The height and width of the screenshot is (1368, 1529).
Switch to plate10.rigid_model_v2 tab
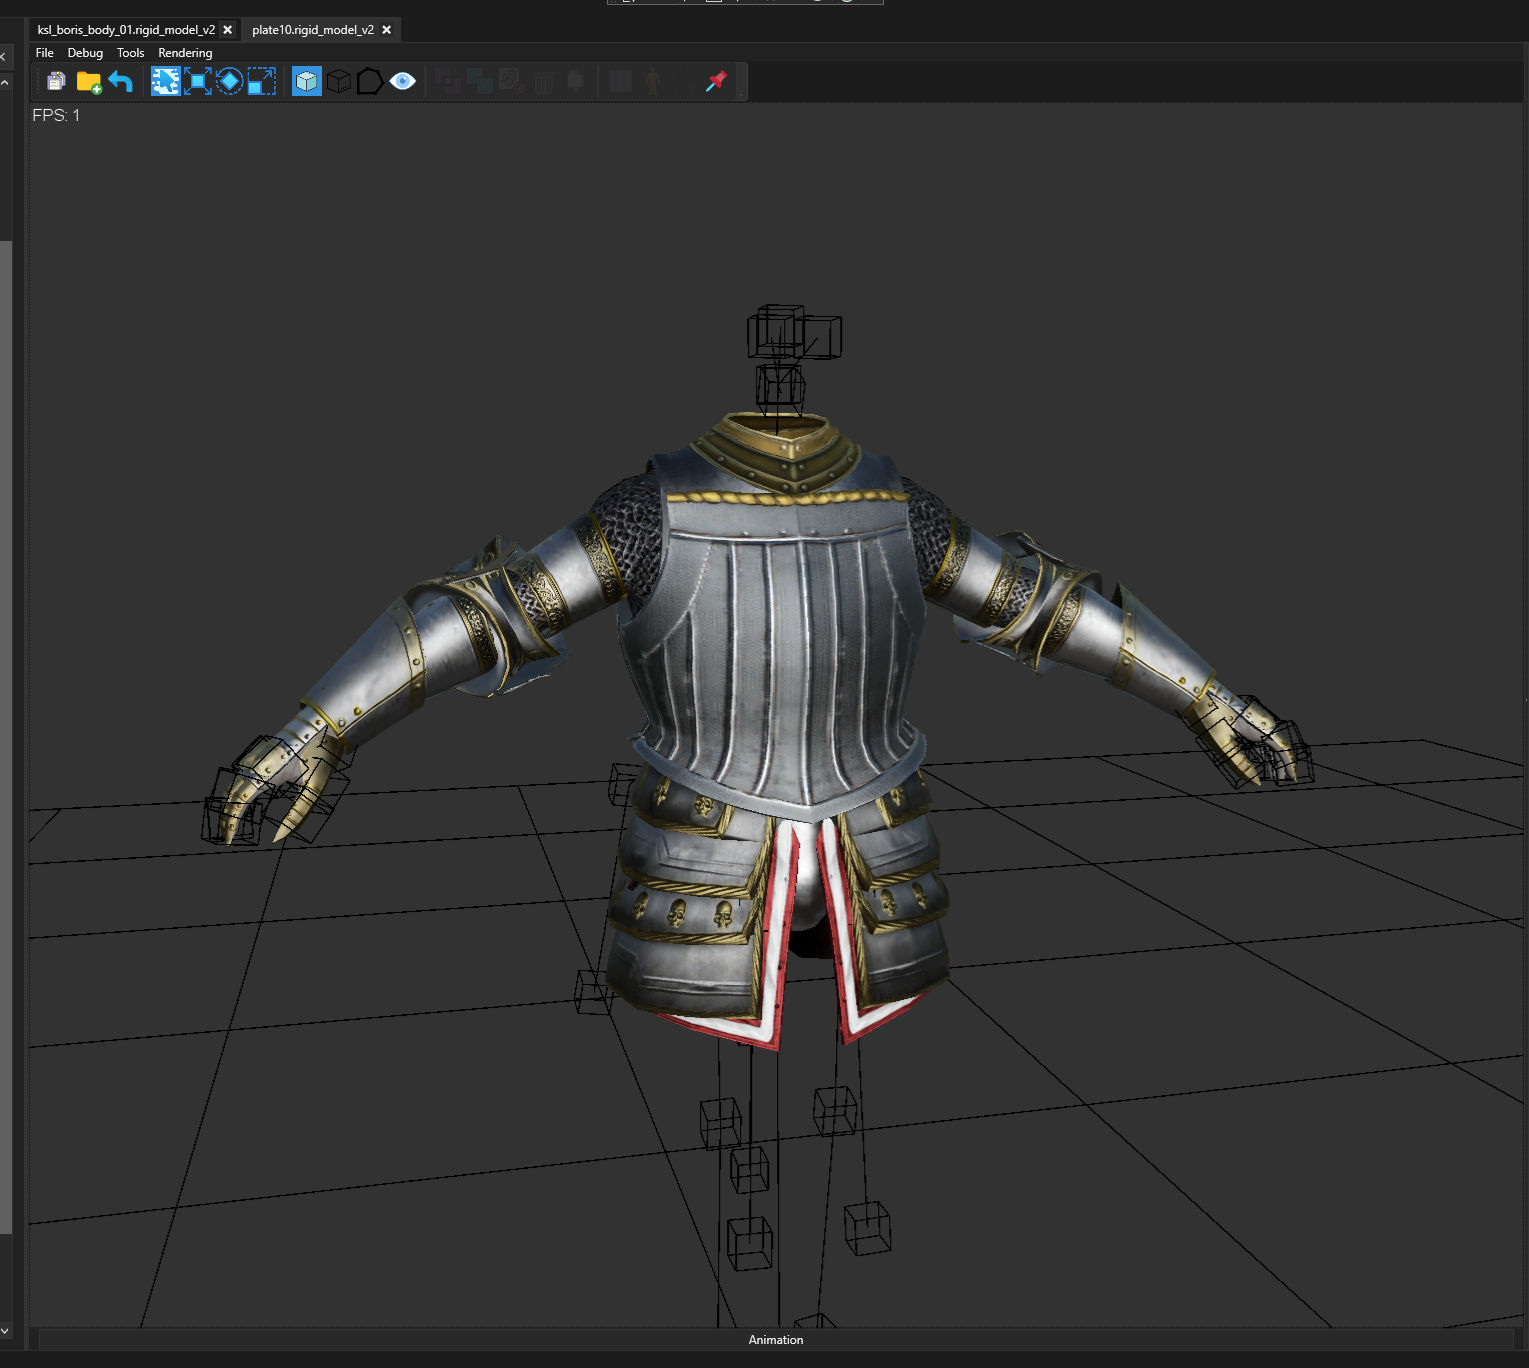[x=313, y=30]
